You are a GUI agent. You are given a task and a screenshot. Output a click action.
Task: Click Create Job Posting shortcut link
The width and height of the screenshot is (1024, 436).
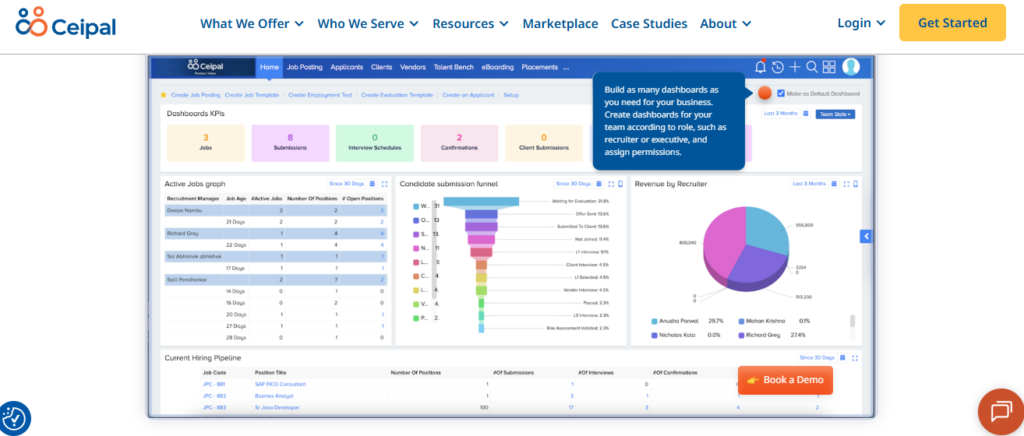(196, 95)
